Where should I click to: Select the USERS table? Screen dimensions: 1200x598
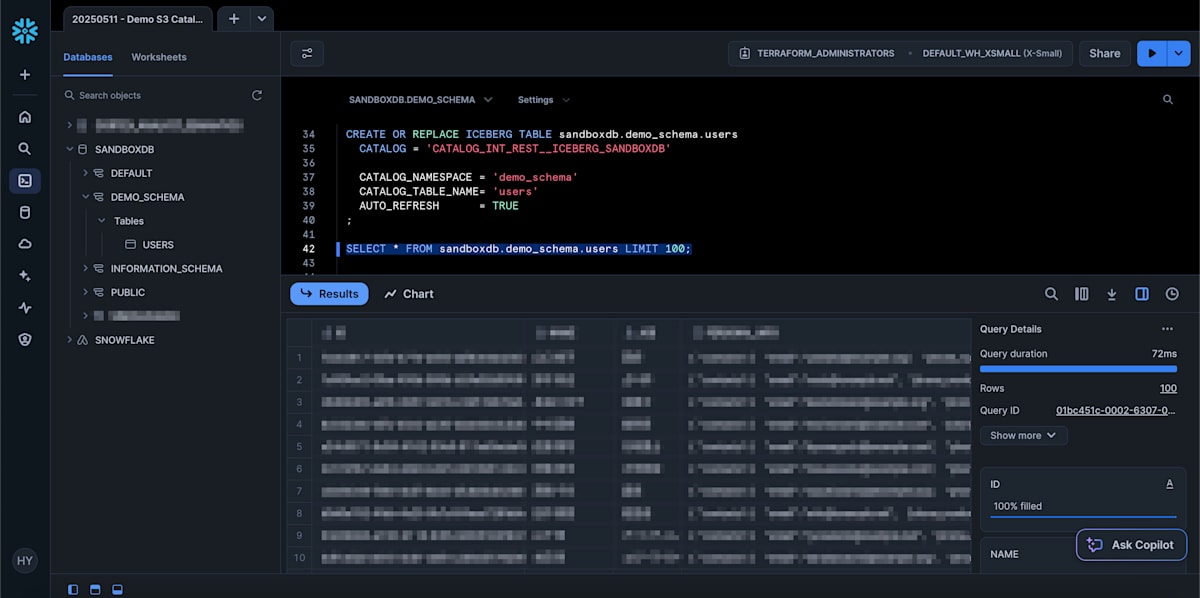coord(158,245)
